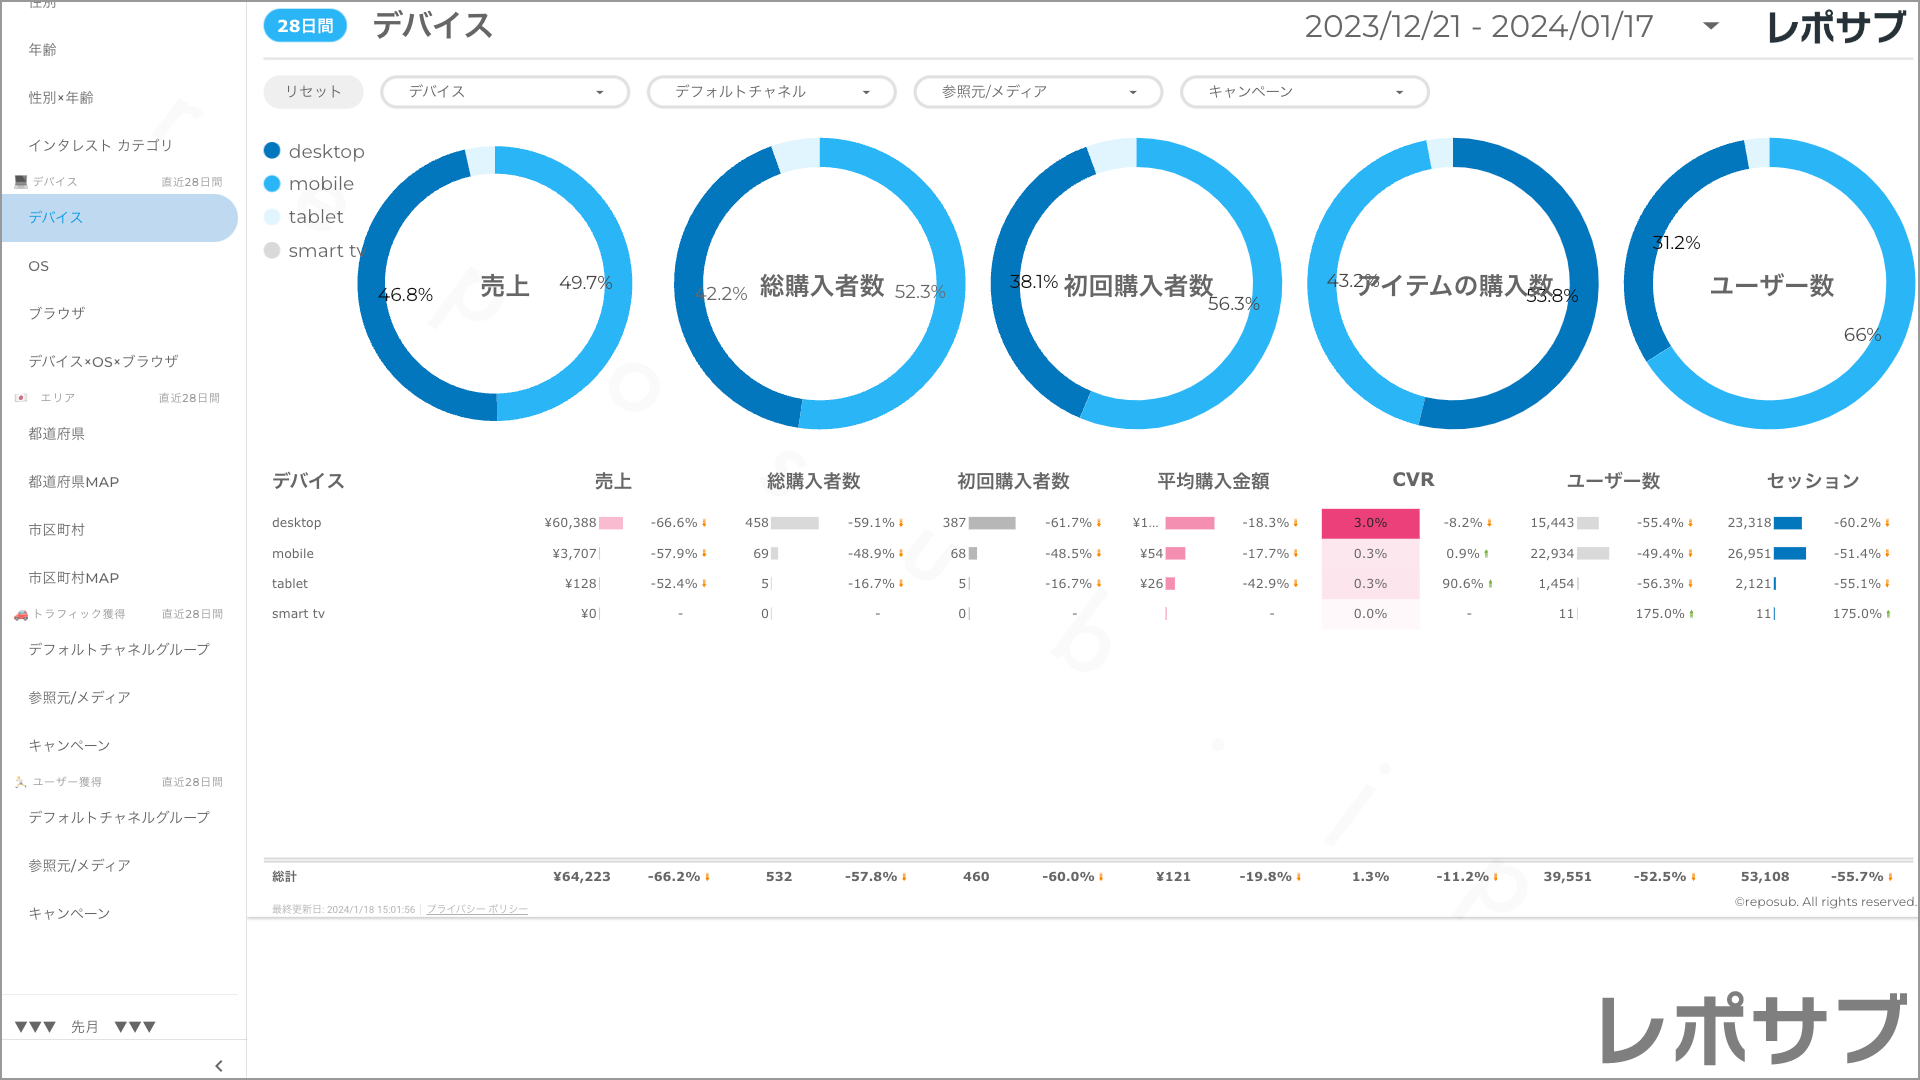Collapse the sidebar with the chevron arrow
The height and width of the screenshot is (1080, 1920).
coord(219,1066)
